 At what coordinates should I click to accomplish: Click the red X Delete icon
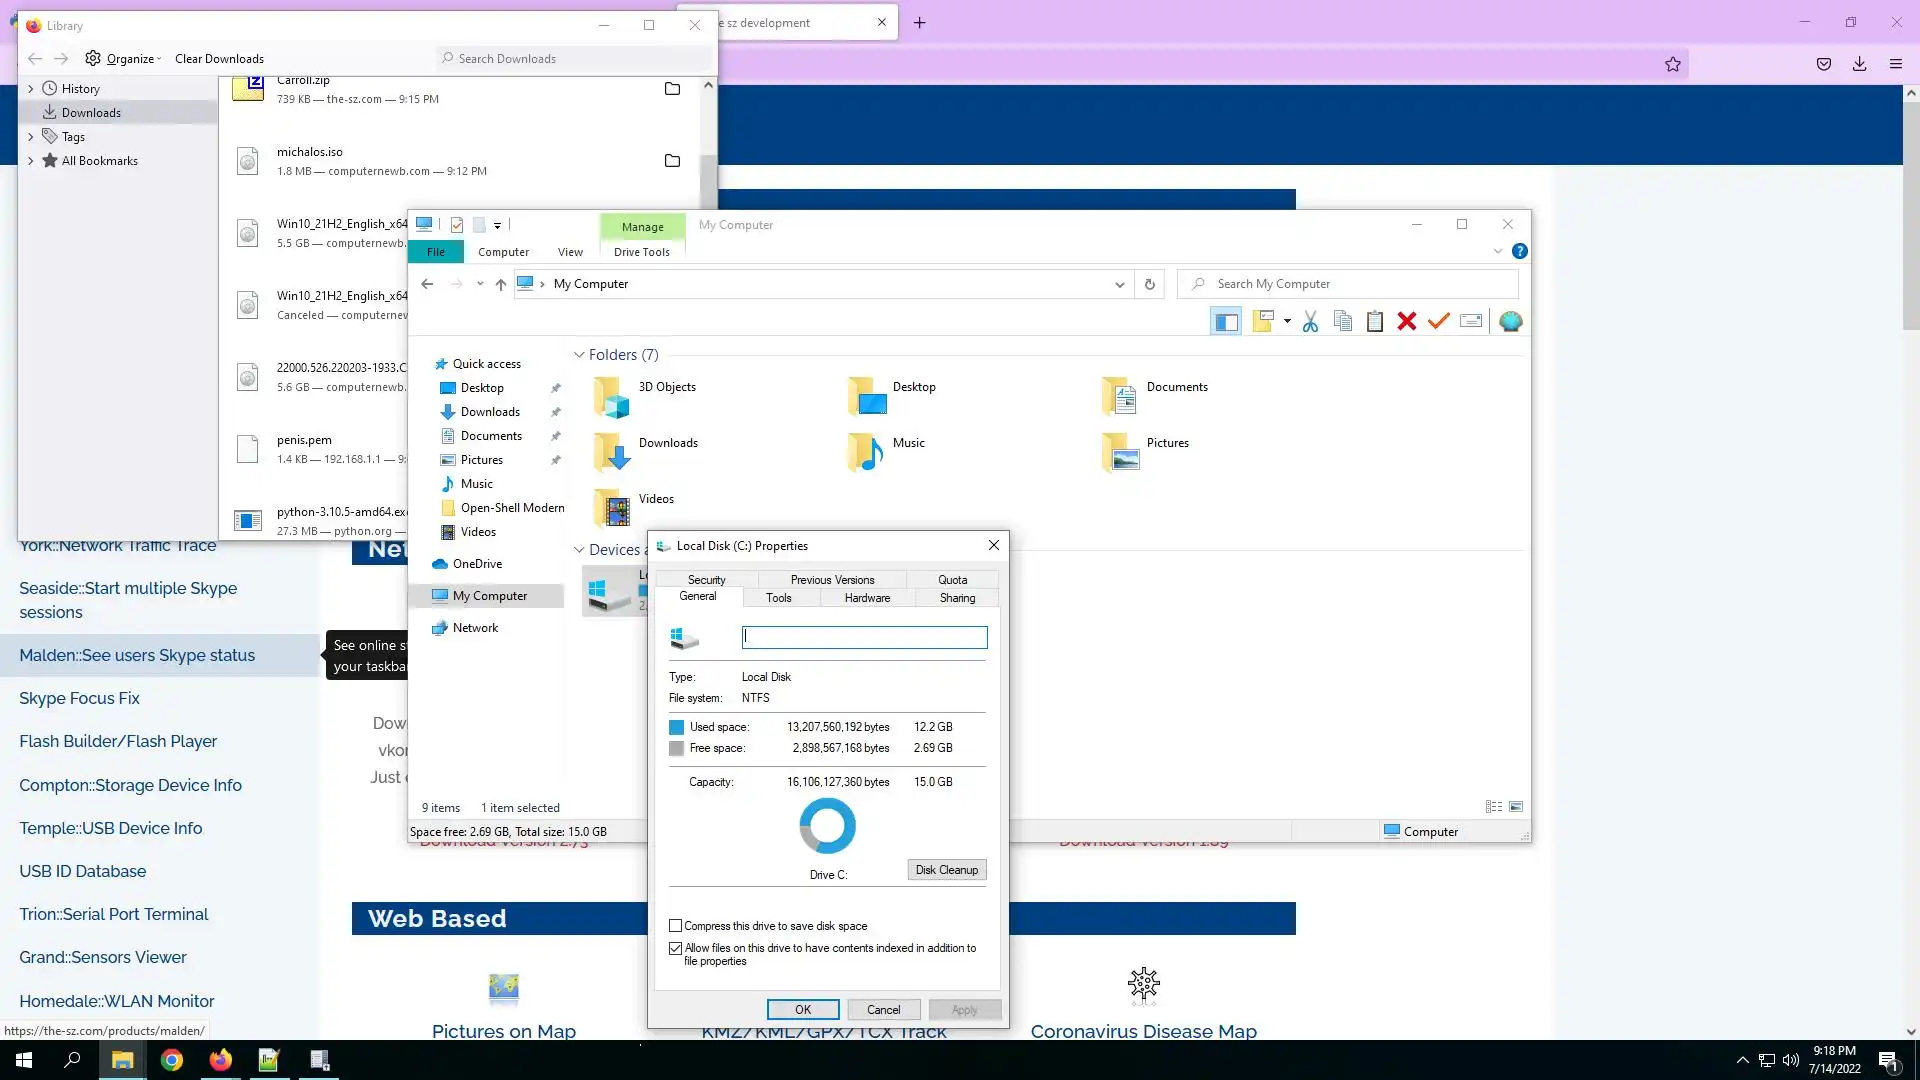tap(1407, 321)
